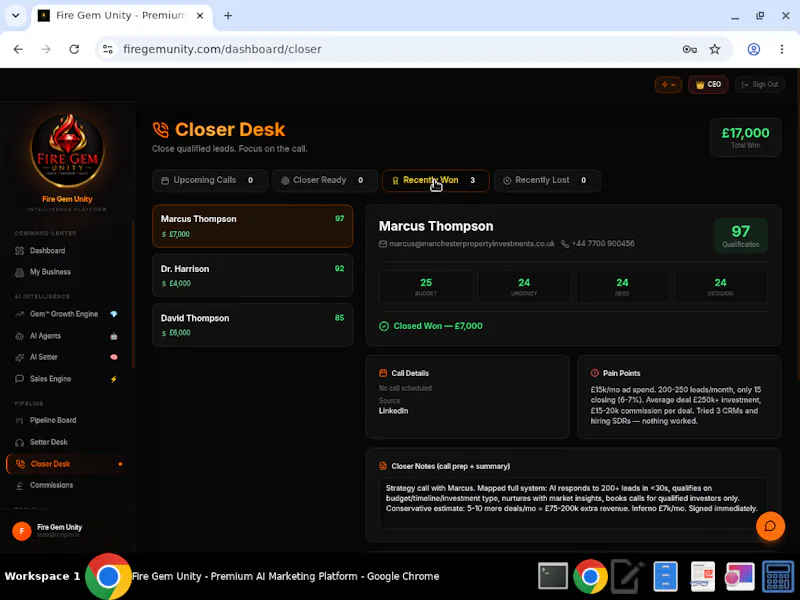
Task: Open the tab search dropdown arrow
Action: tap(16, 15)
